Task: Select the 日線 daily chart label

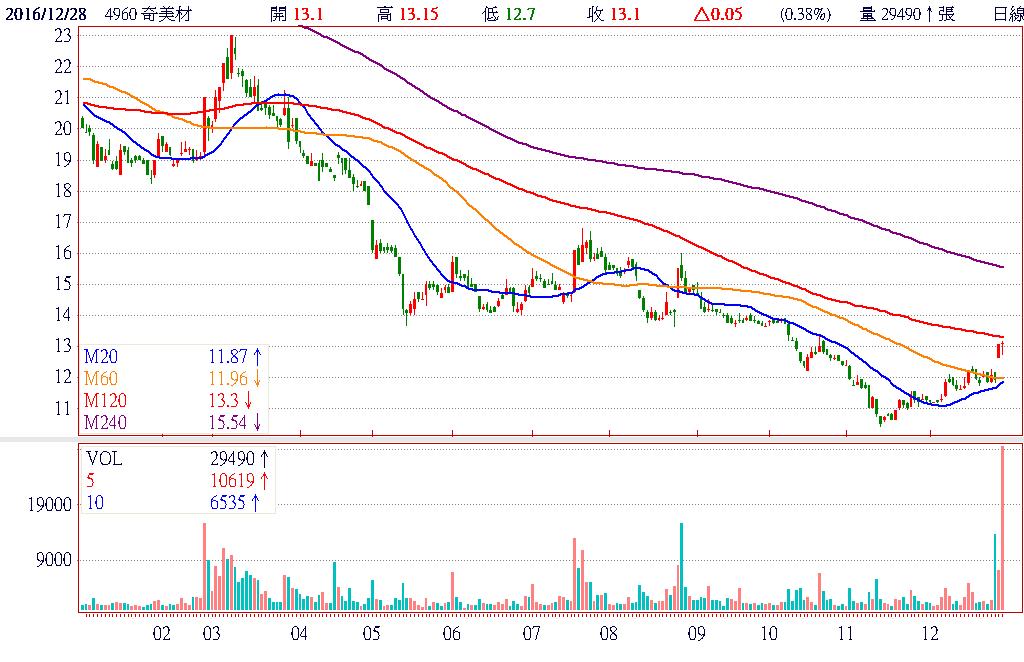Action: (1008, 14)
